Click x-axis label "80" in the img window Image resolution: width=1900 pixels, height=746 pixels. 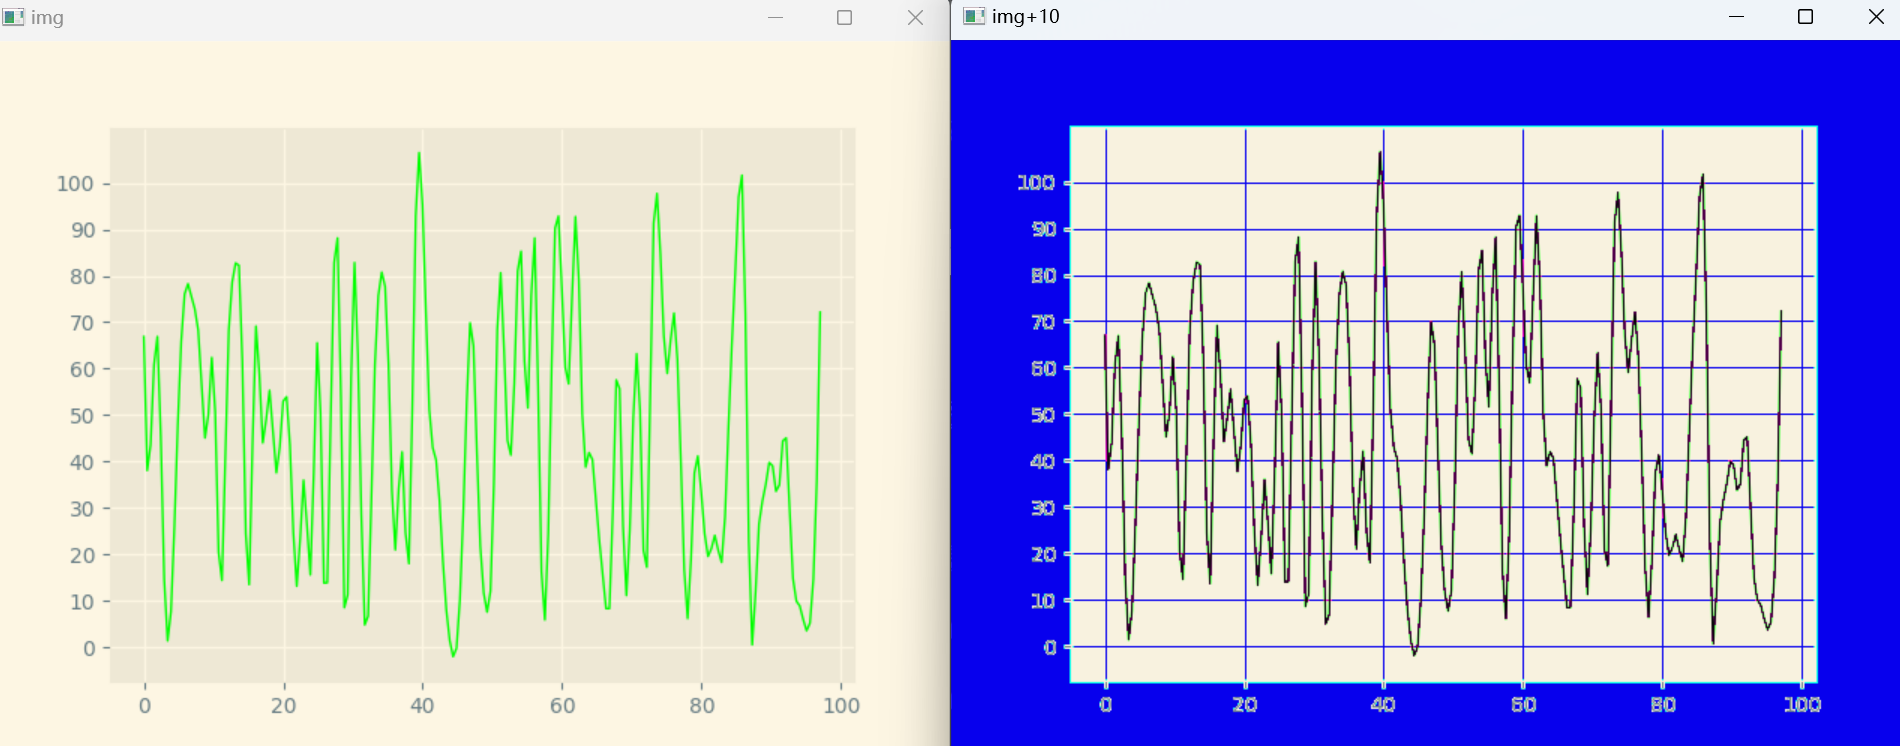(x=702, y=706)
